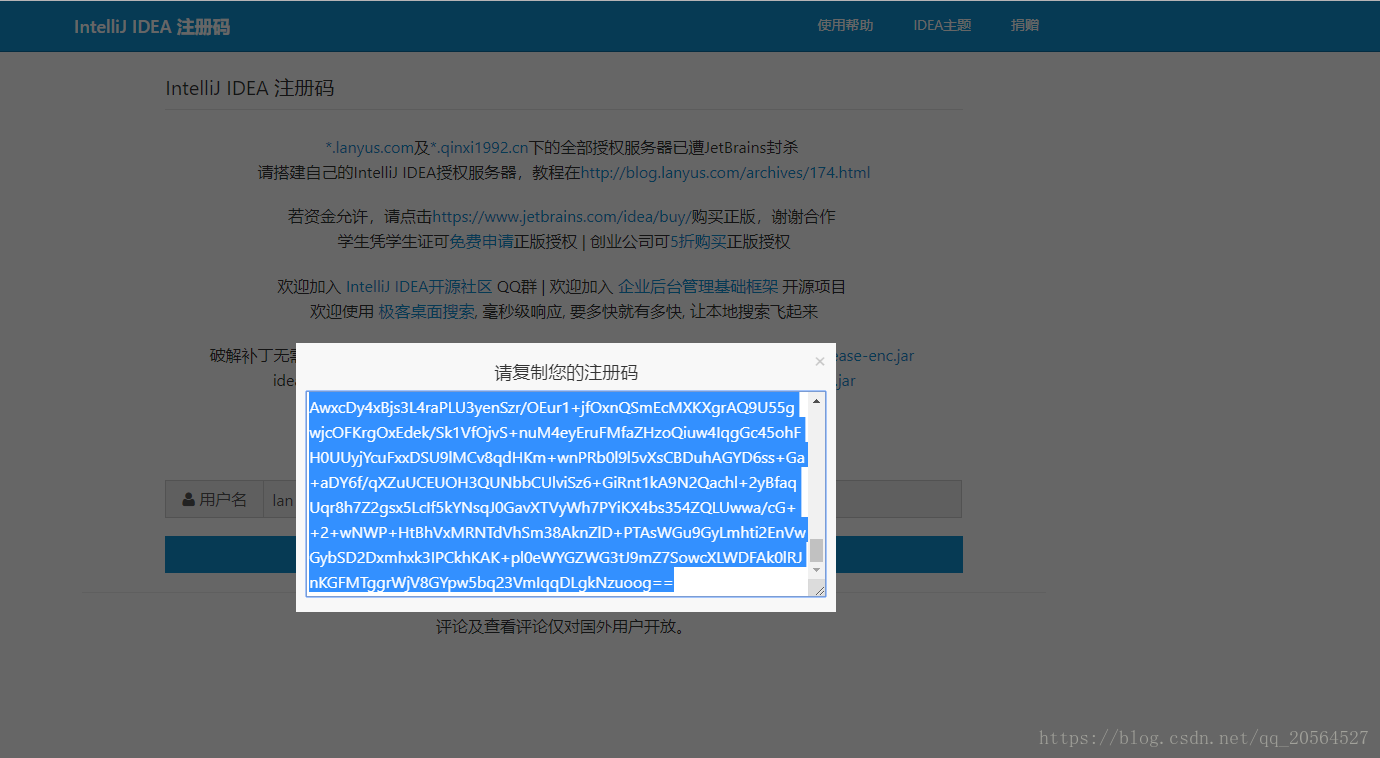
Task: Click the dialog title 请复制您的注册码
Action: tap(566, 373)
